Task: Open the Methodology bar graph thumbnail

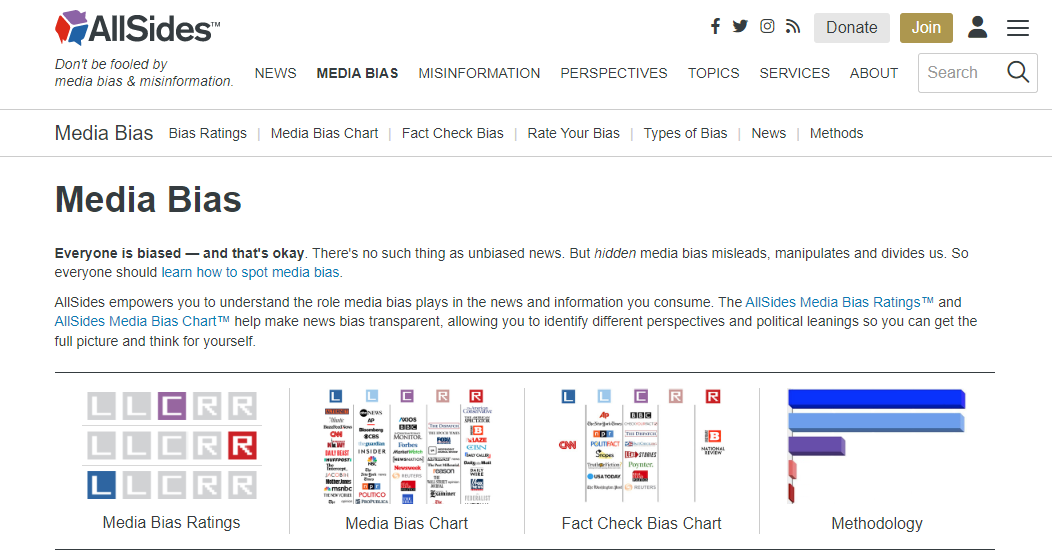Action: [x=876, y=445]
